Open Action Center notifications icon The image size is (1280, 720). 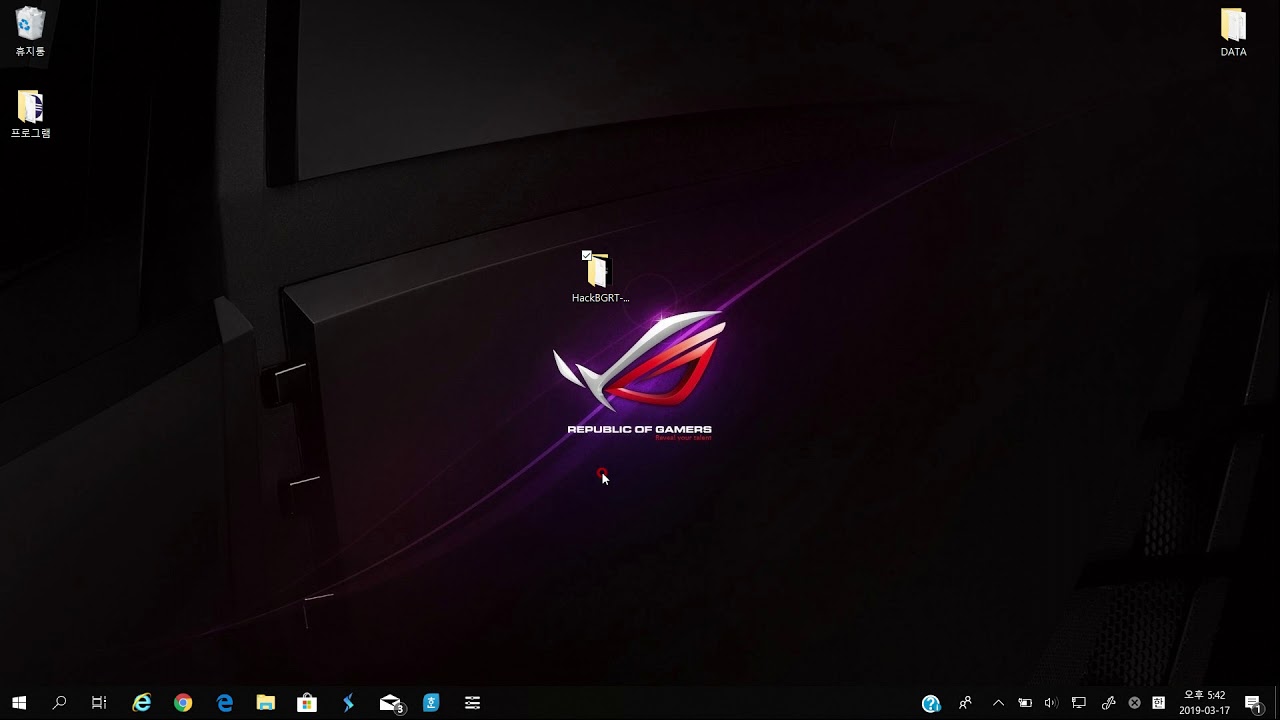pos(1253,703)
